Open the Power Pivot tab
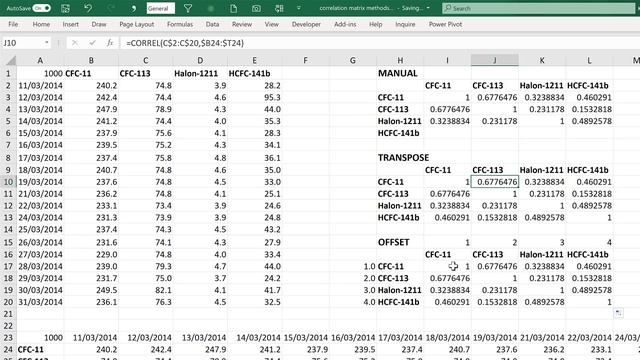The width and height of the screenshot is (640, 360). coord(445,24)
